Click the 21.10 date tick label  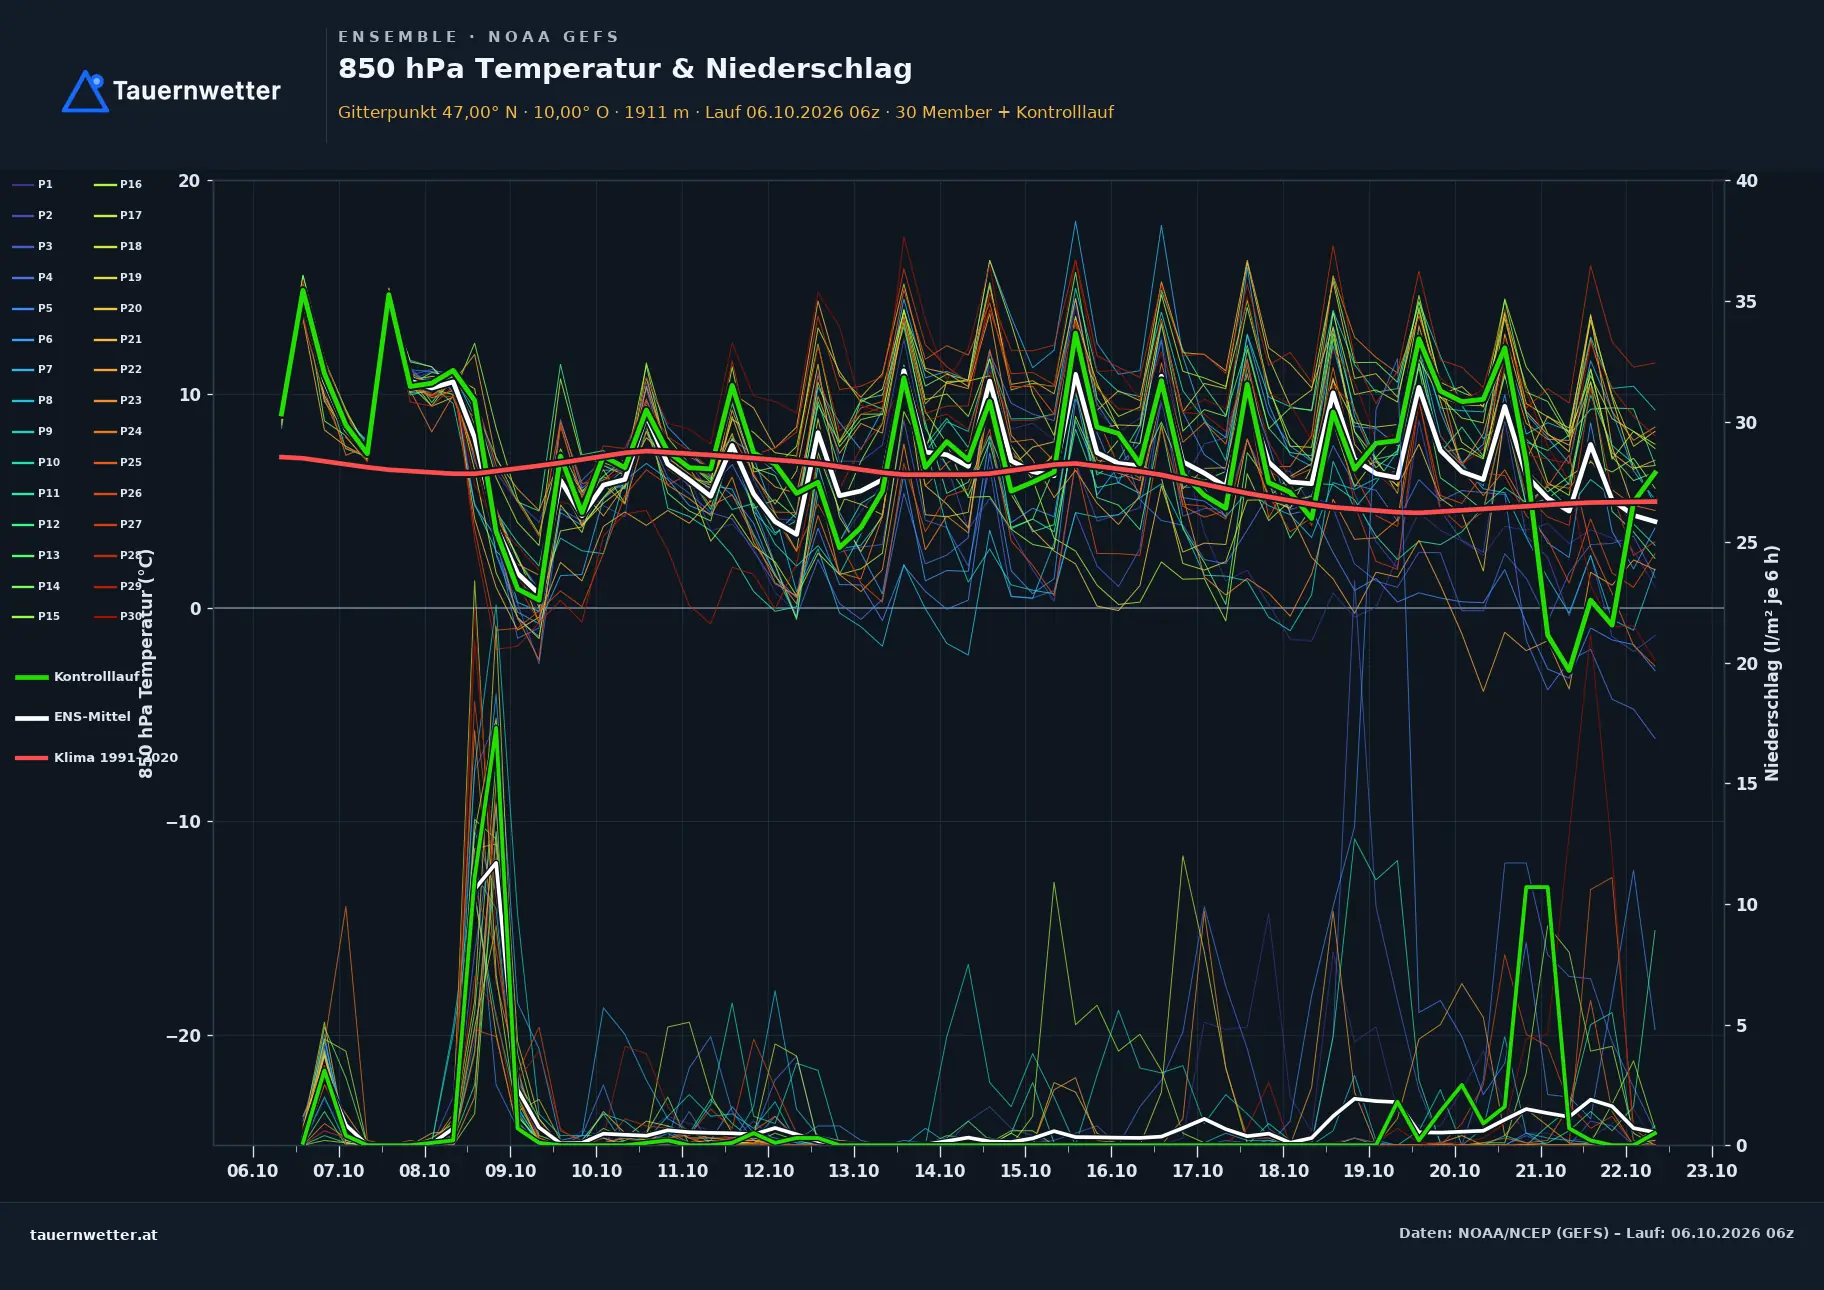[1540, 1171]
